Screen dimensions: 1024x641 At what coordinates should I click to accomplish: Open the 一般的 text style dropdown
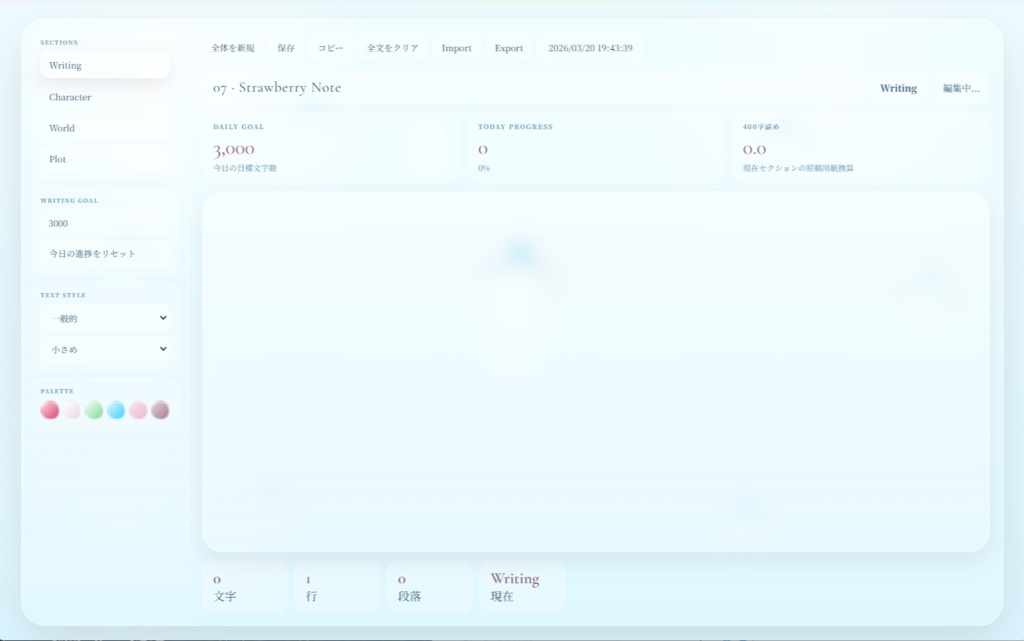[105, 318]
